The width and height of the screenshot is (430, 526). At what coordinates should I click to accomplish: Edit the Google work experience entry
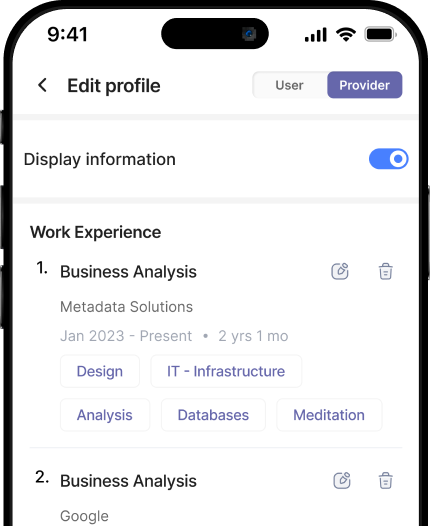coord(342,480)
